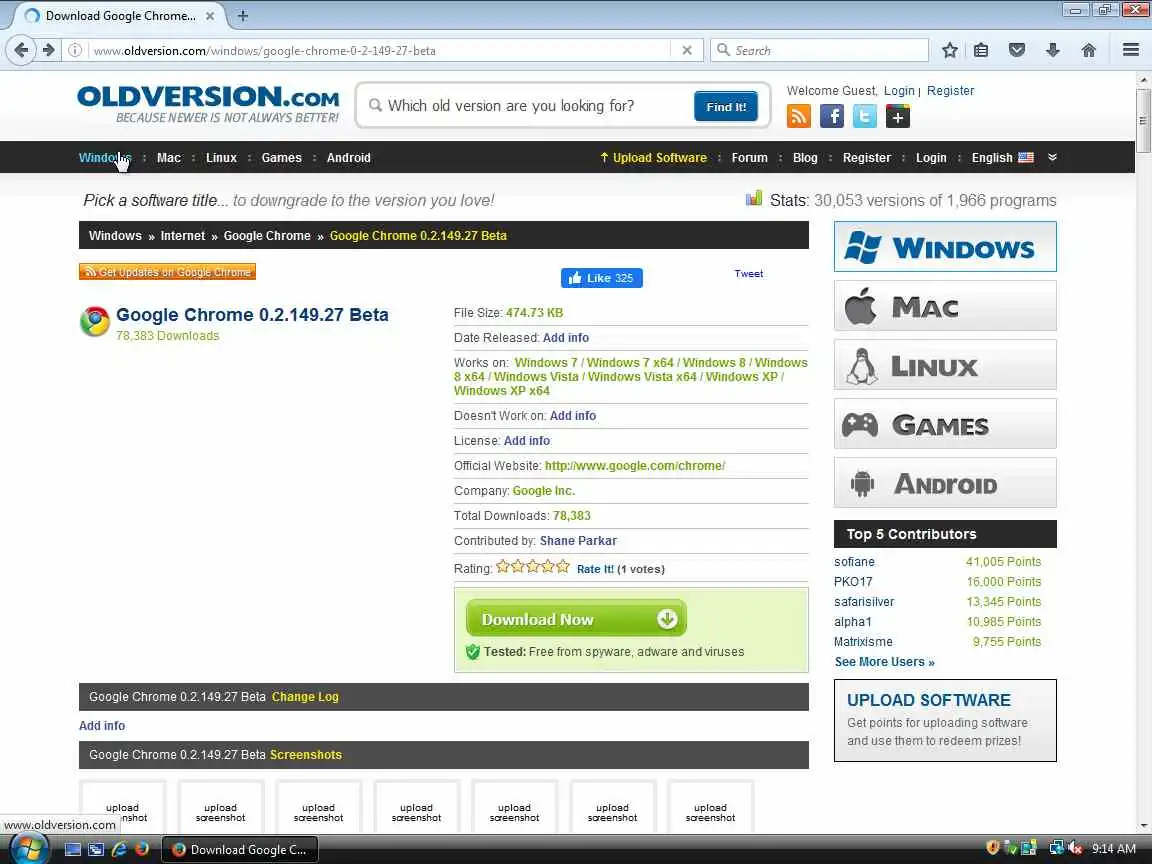Click the rating stars
The height and width of the screenshot is (864, 1152).
[x=533, y=566]
